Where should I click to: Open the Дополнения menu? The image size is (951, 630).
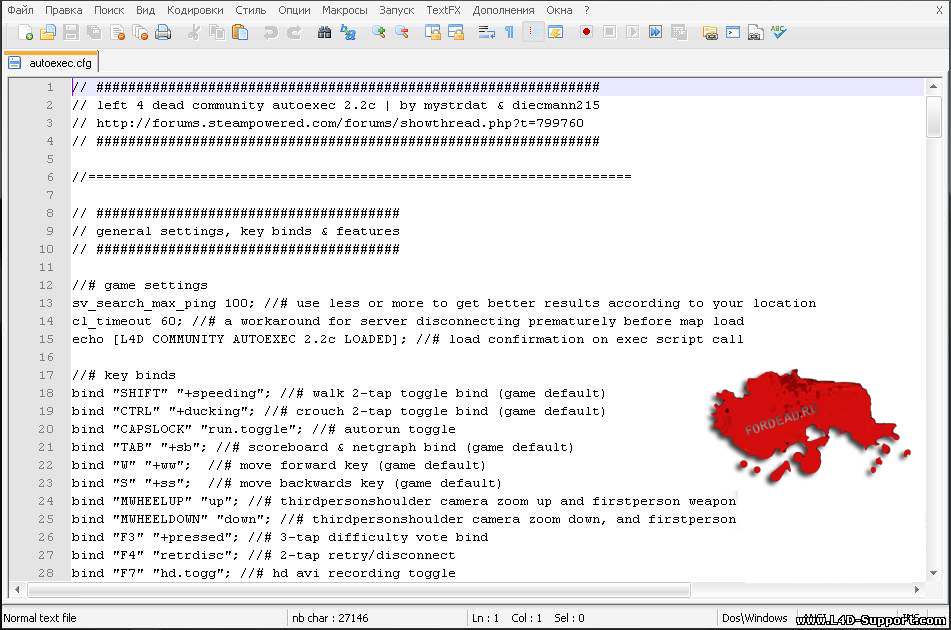pyautogui.click(x=503, y=10)
